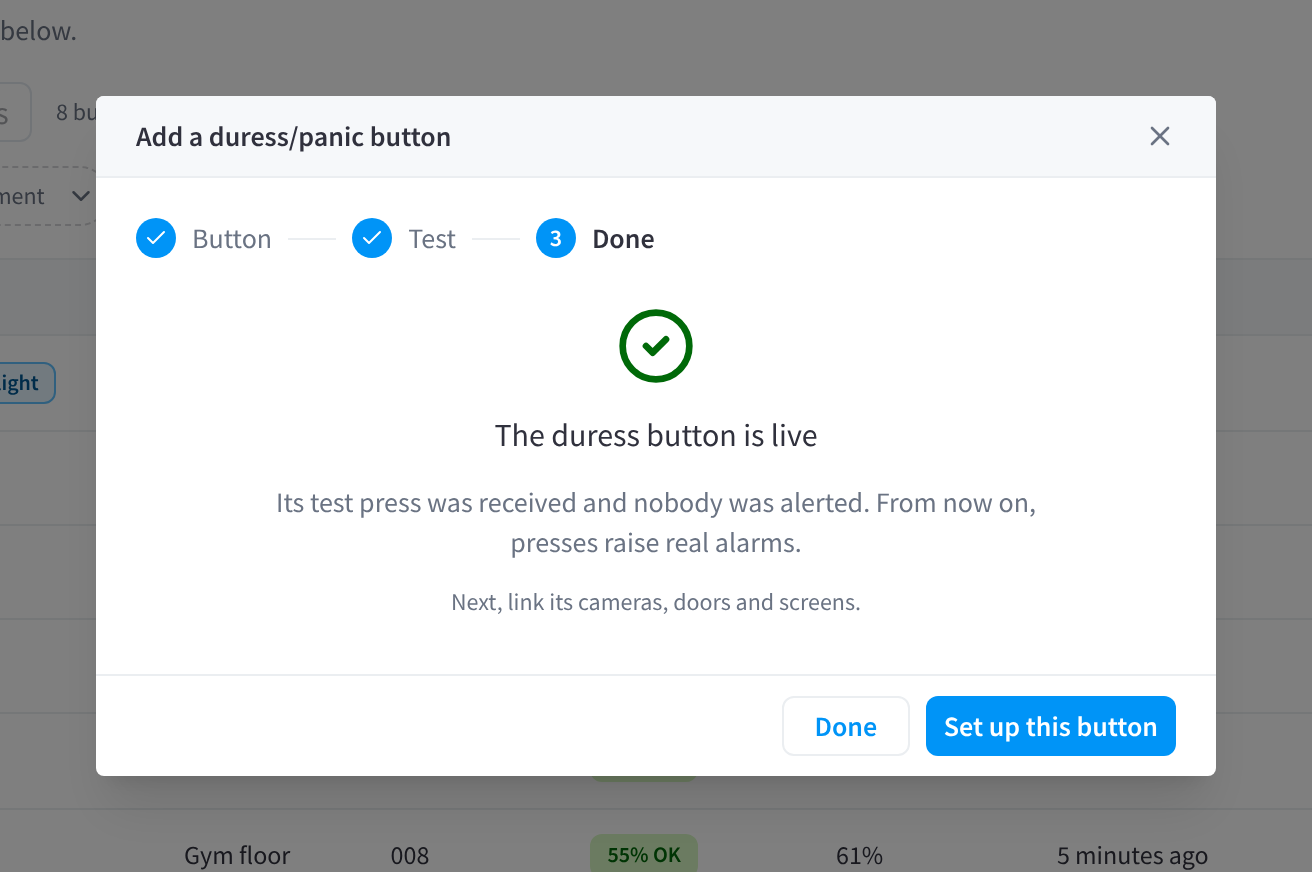Click Set up this button
This screenshot has height=872, width=1312.
point(1050,726)
